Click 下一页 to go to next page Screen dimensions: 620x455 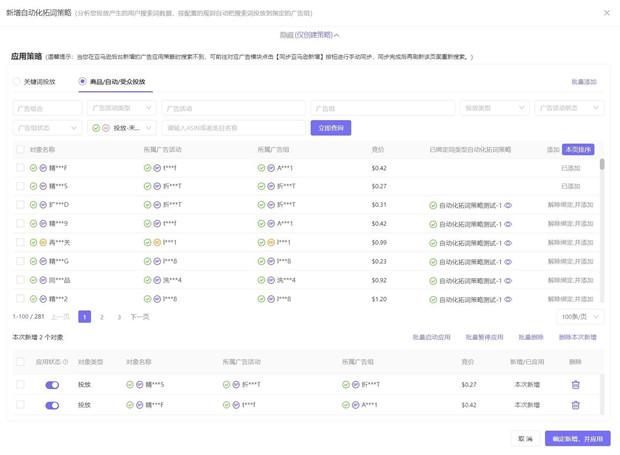140,317
